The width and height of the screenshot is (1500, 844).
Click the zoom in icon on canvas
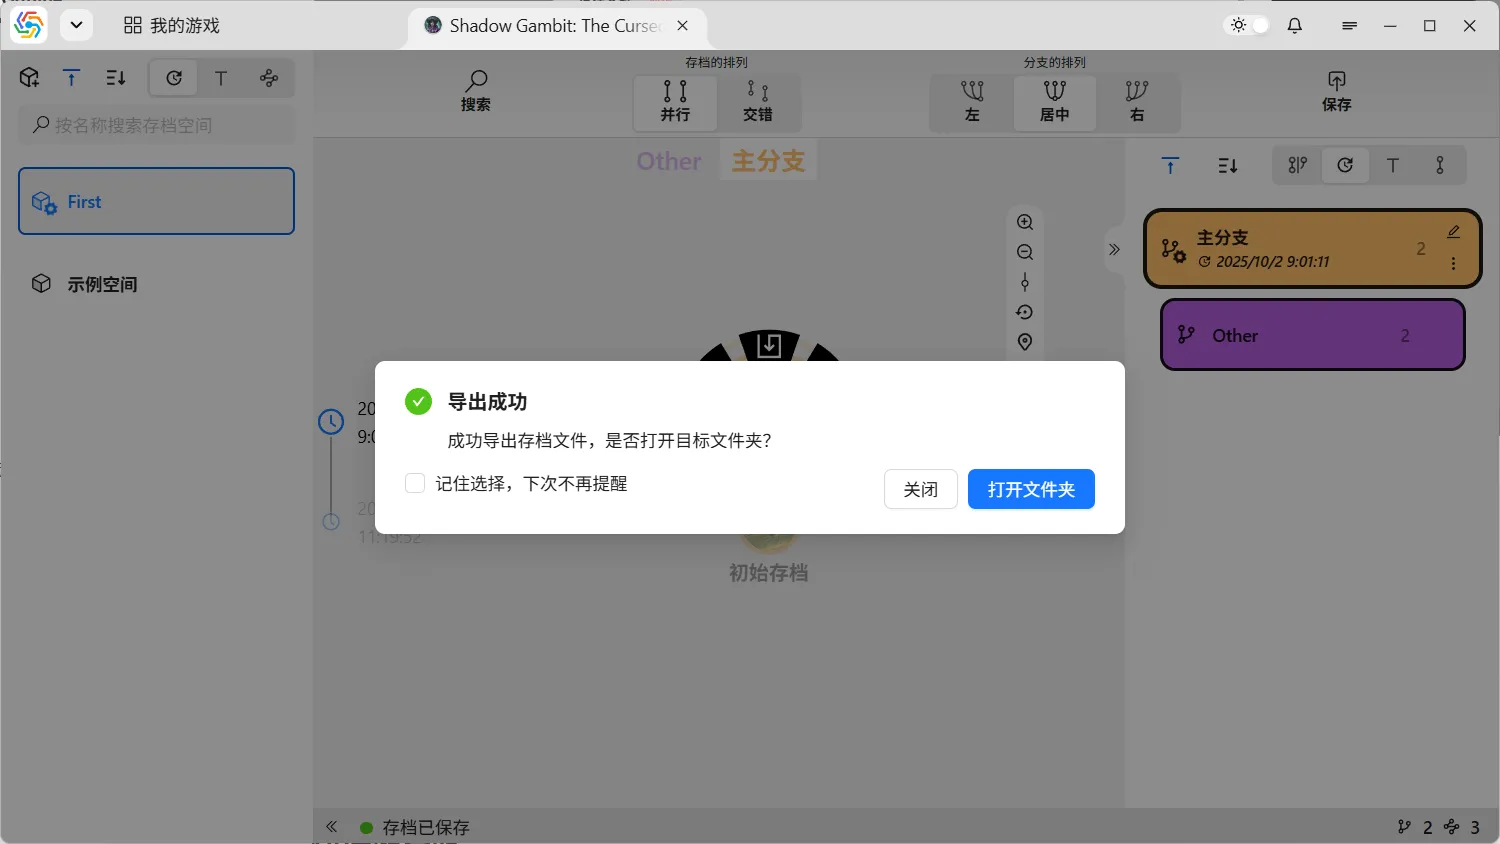pos(1025,222)
